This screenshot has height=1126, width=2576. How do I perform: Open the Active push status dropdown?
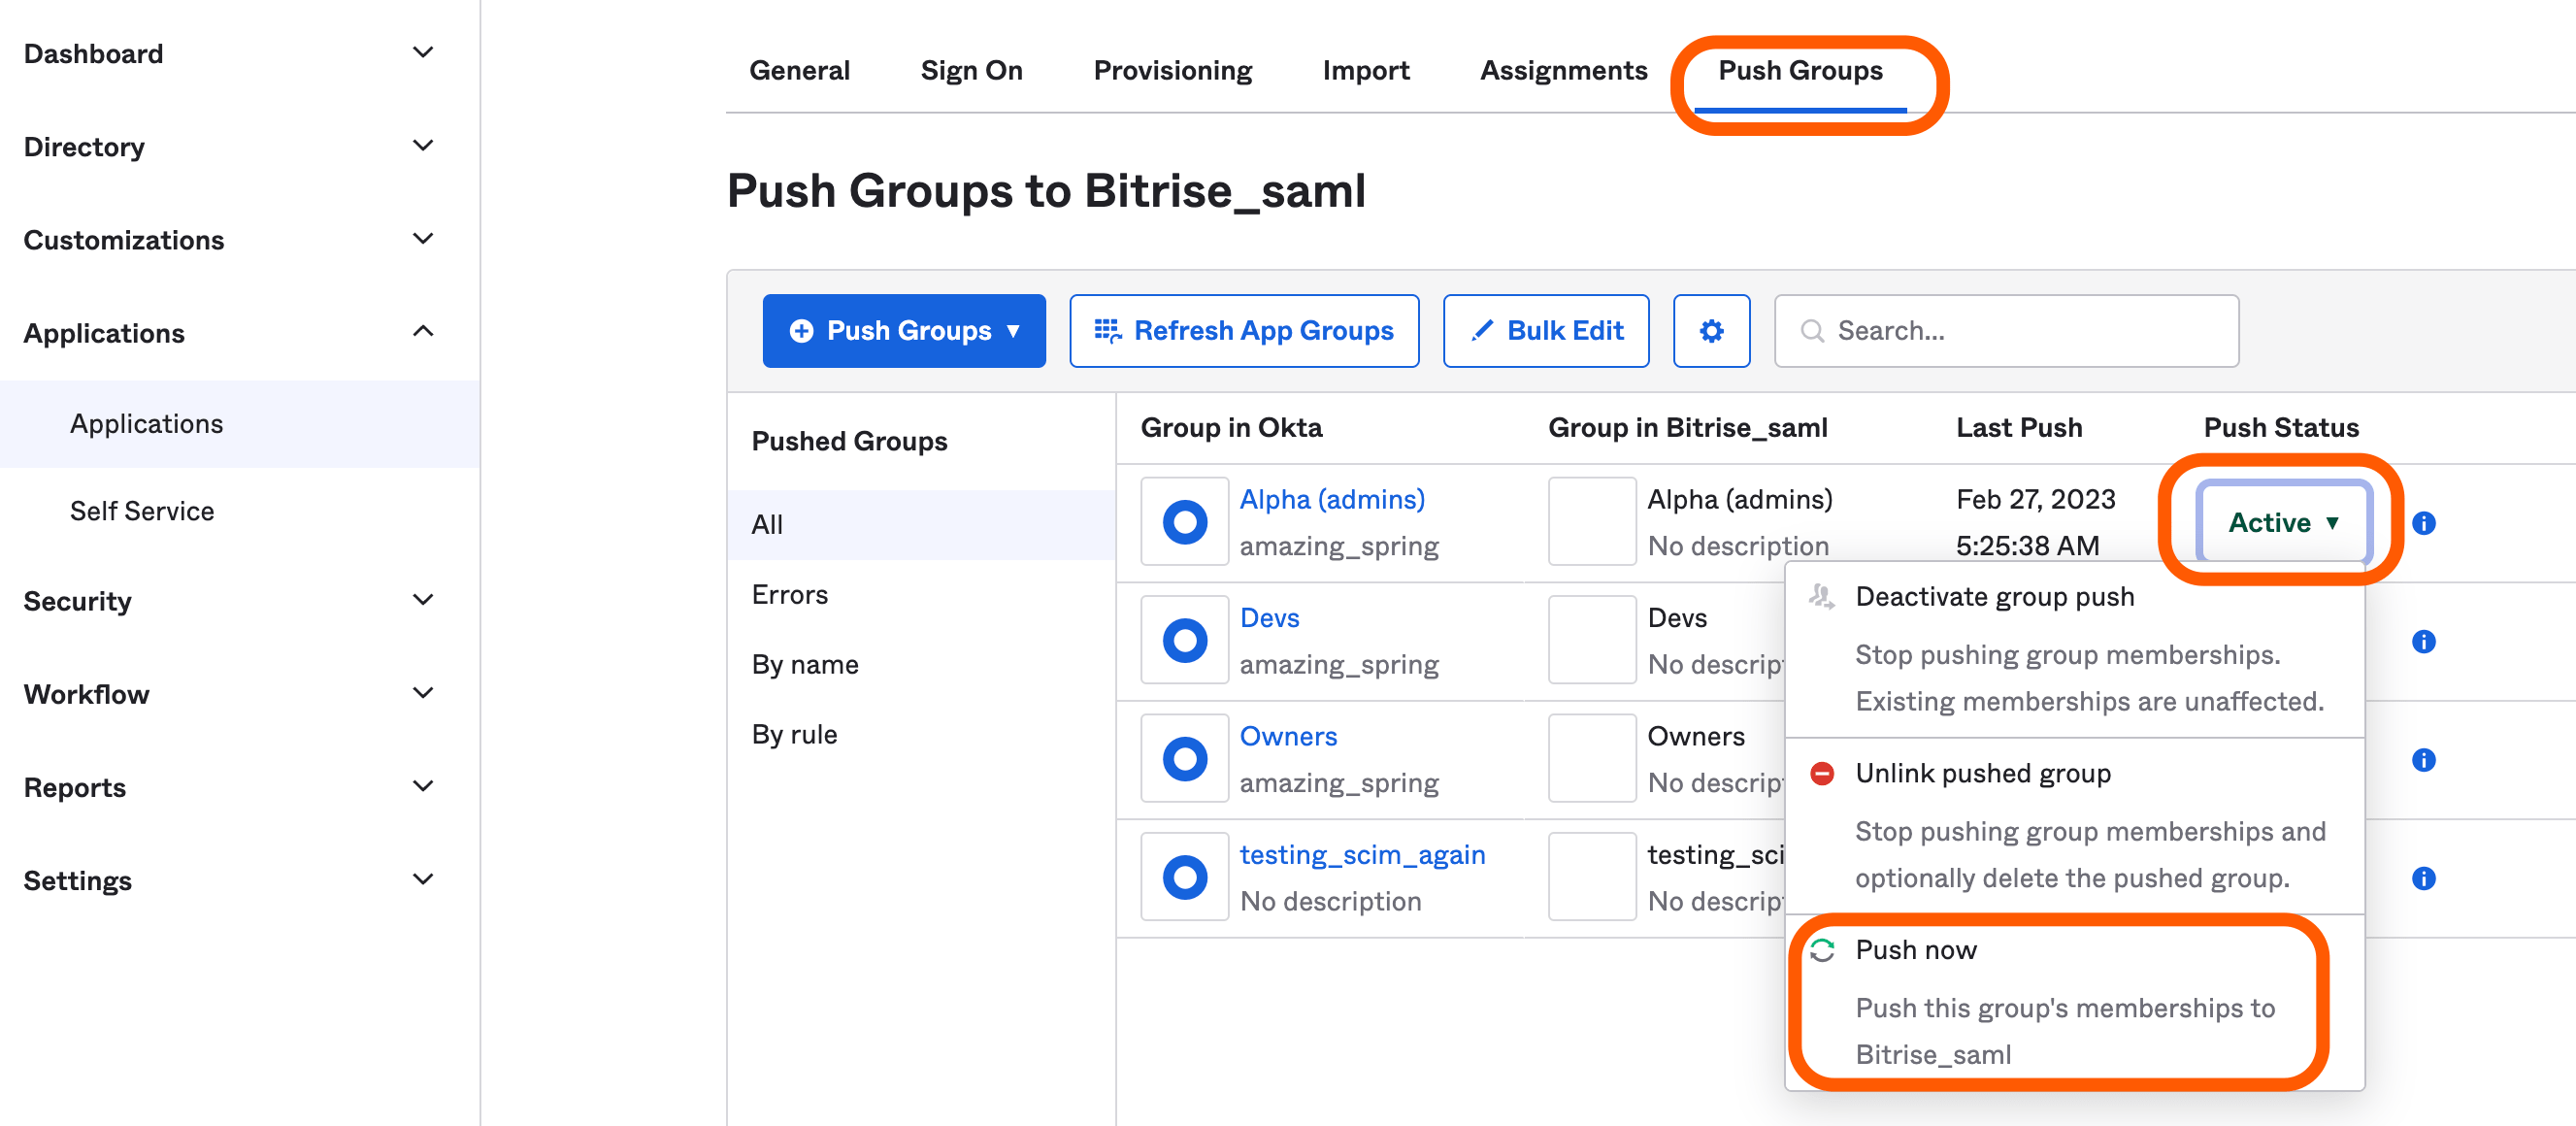[x=2283, y=523]
